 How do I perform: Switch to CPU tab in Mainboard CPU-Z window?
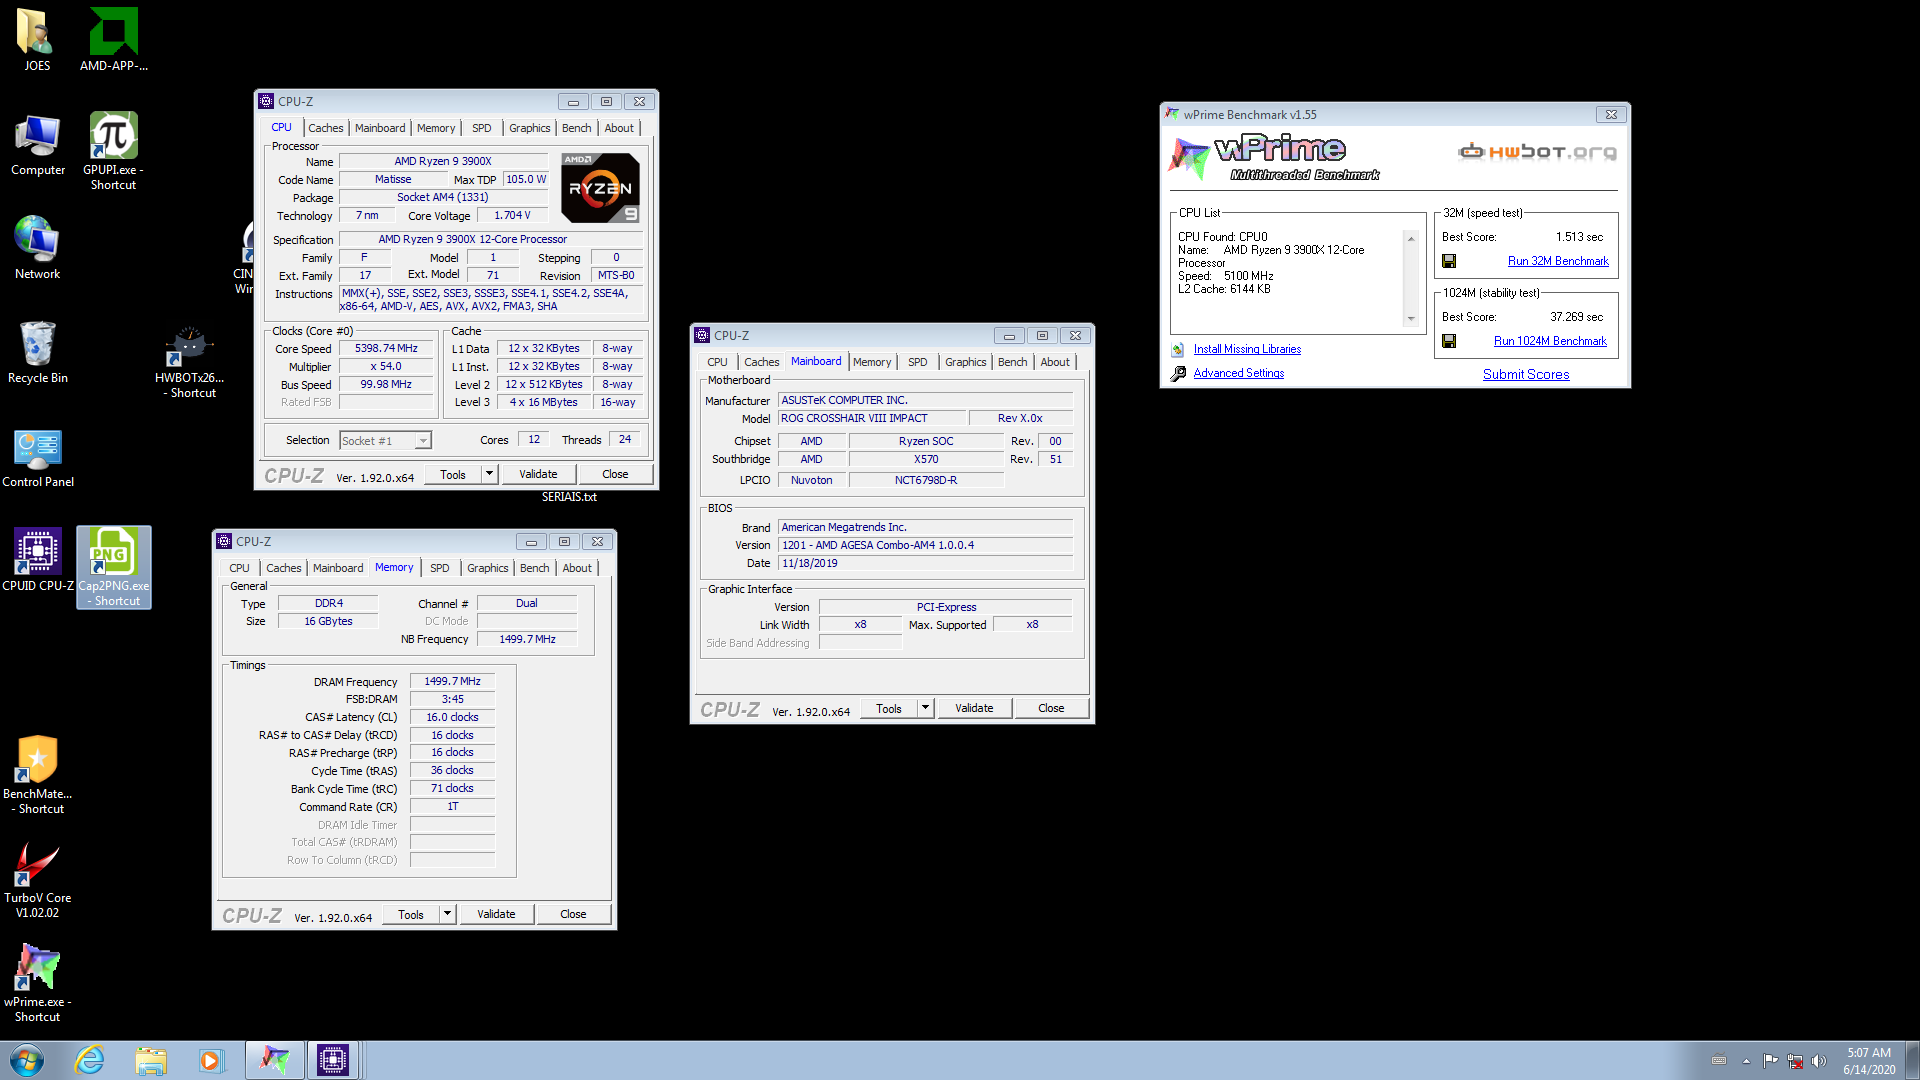[717, 362]
